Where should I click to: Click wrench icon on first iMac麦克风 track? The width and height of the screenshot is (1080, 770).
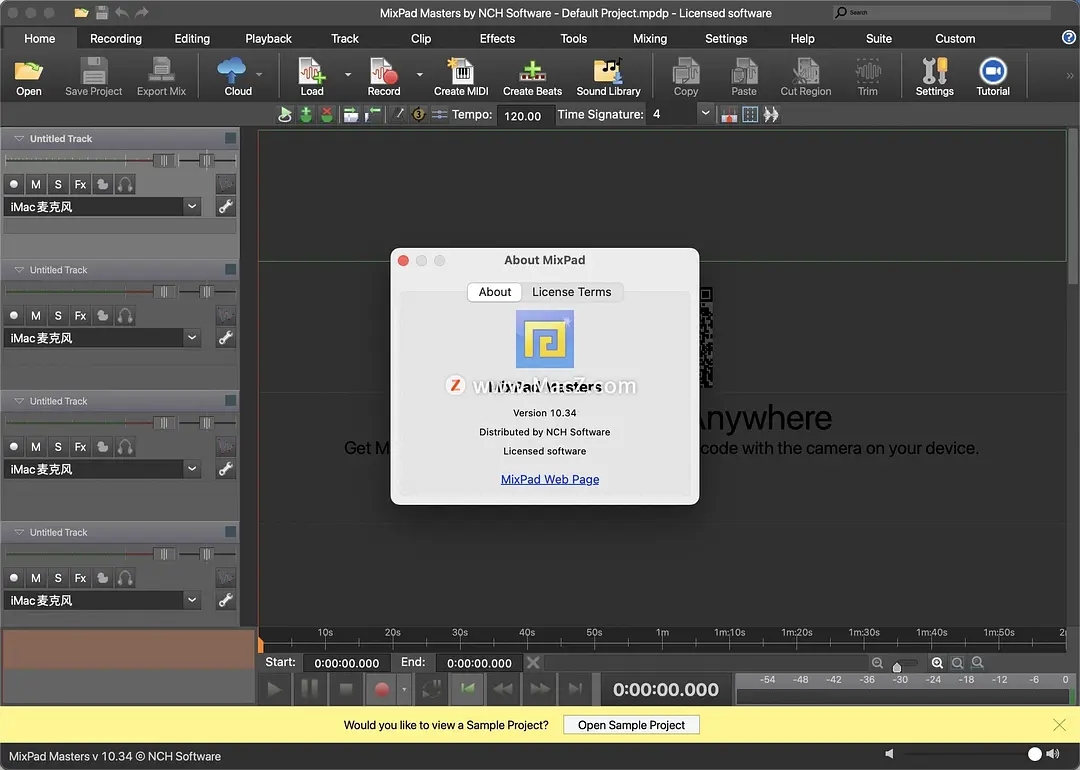(x=225, y=207)
